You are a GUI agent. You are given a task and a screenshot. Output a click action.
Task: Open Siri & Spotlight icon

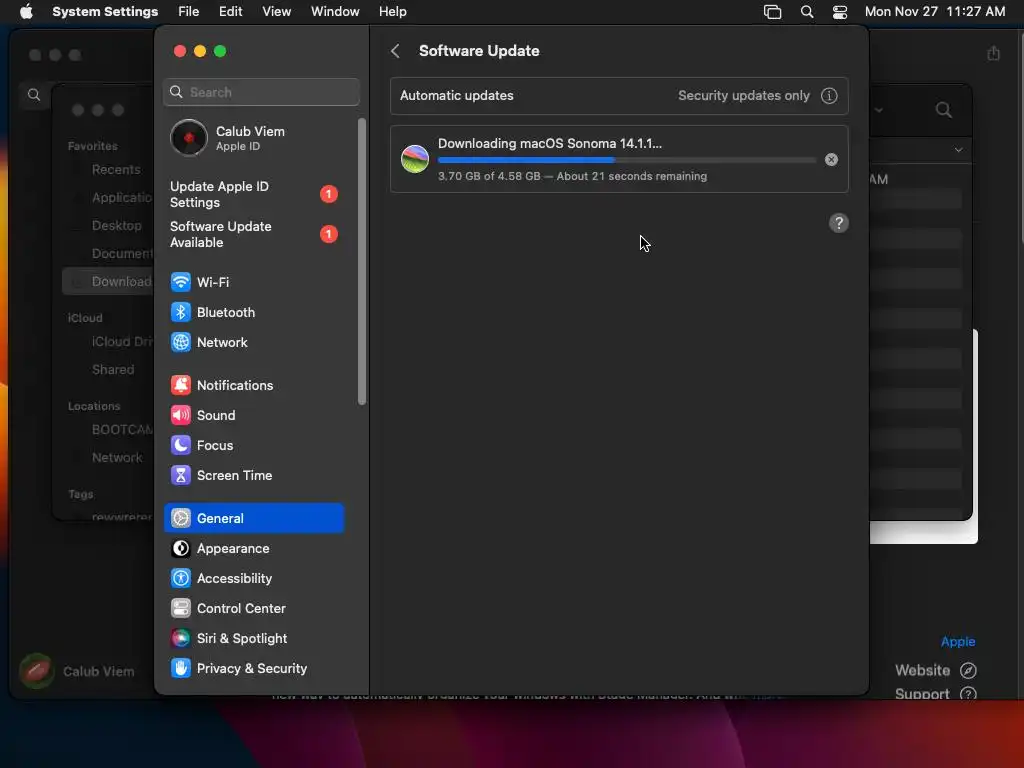point(181,639)
